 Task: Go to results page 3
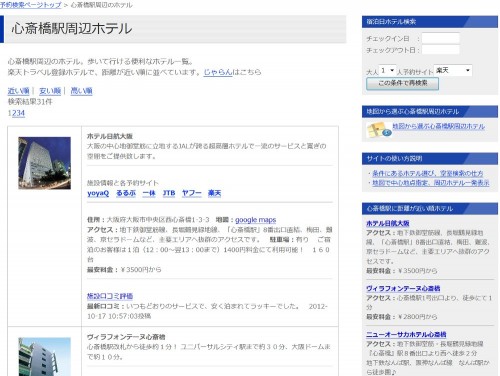click(18, 113)
